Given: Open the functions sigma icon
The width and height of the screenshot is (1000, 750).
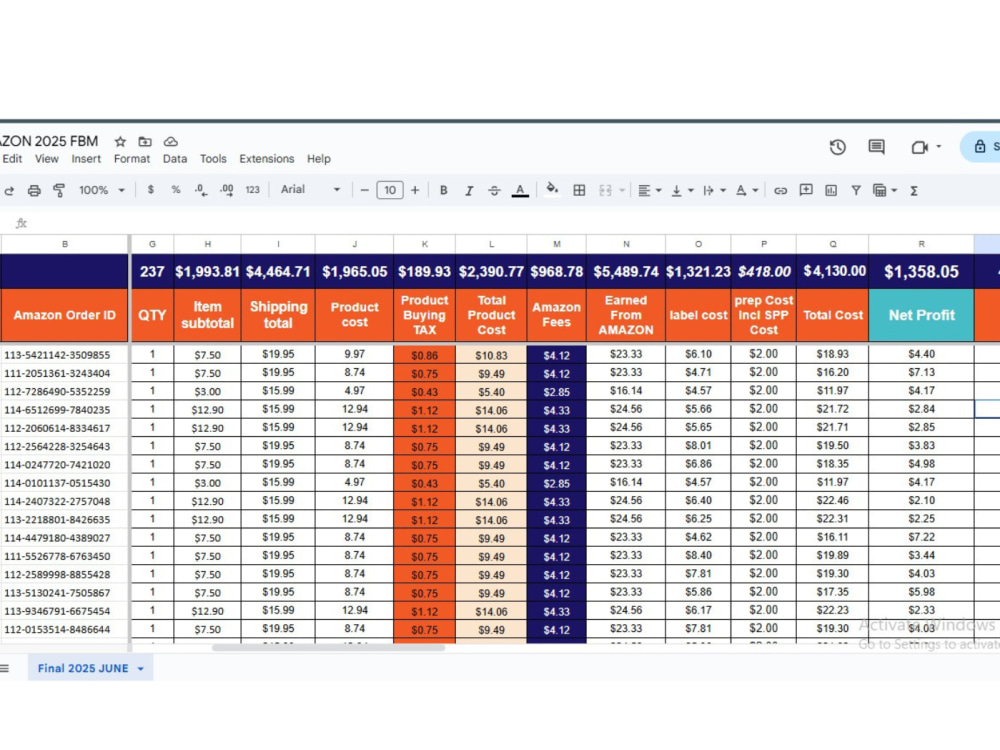Looking at the screenshot, I should (x=913, y=190).
